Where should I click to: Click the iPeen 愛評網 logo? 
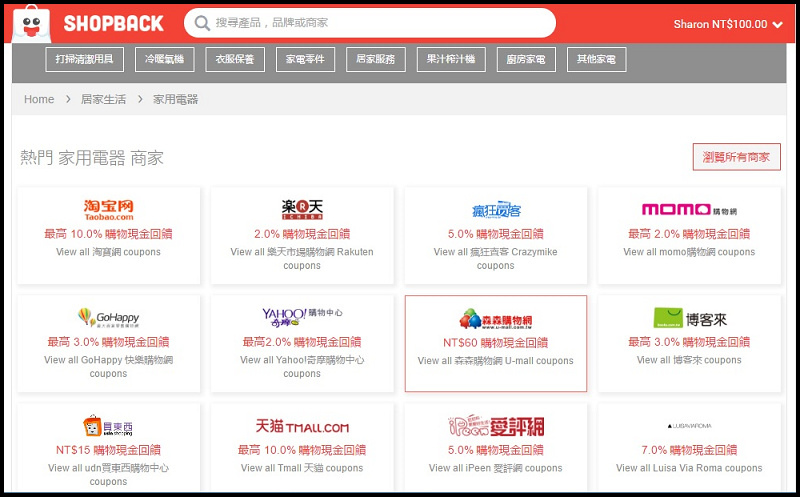(x=496, y=426)
